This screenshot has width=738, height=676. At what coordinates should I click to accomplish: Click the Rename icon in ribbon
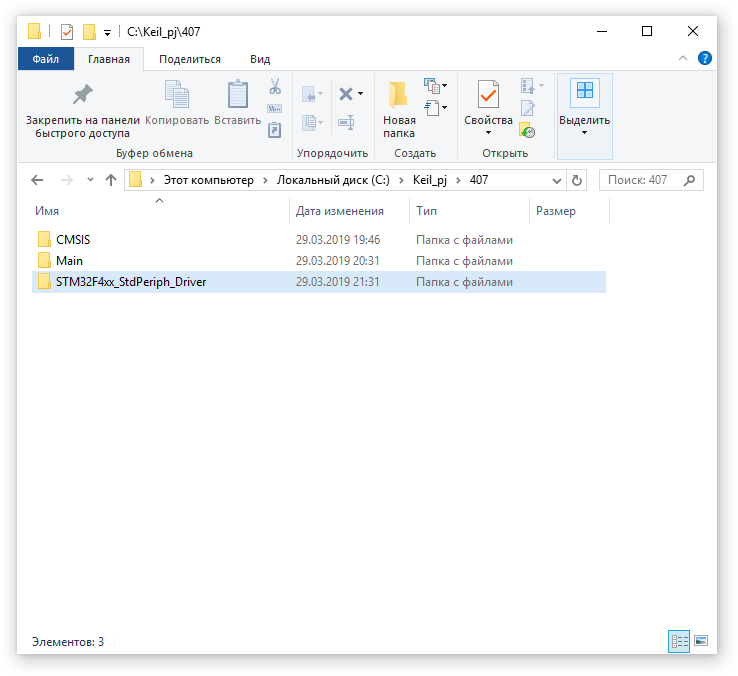pyautogui.click(x=346, y=123)
